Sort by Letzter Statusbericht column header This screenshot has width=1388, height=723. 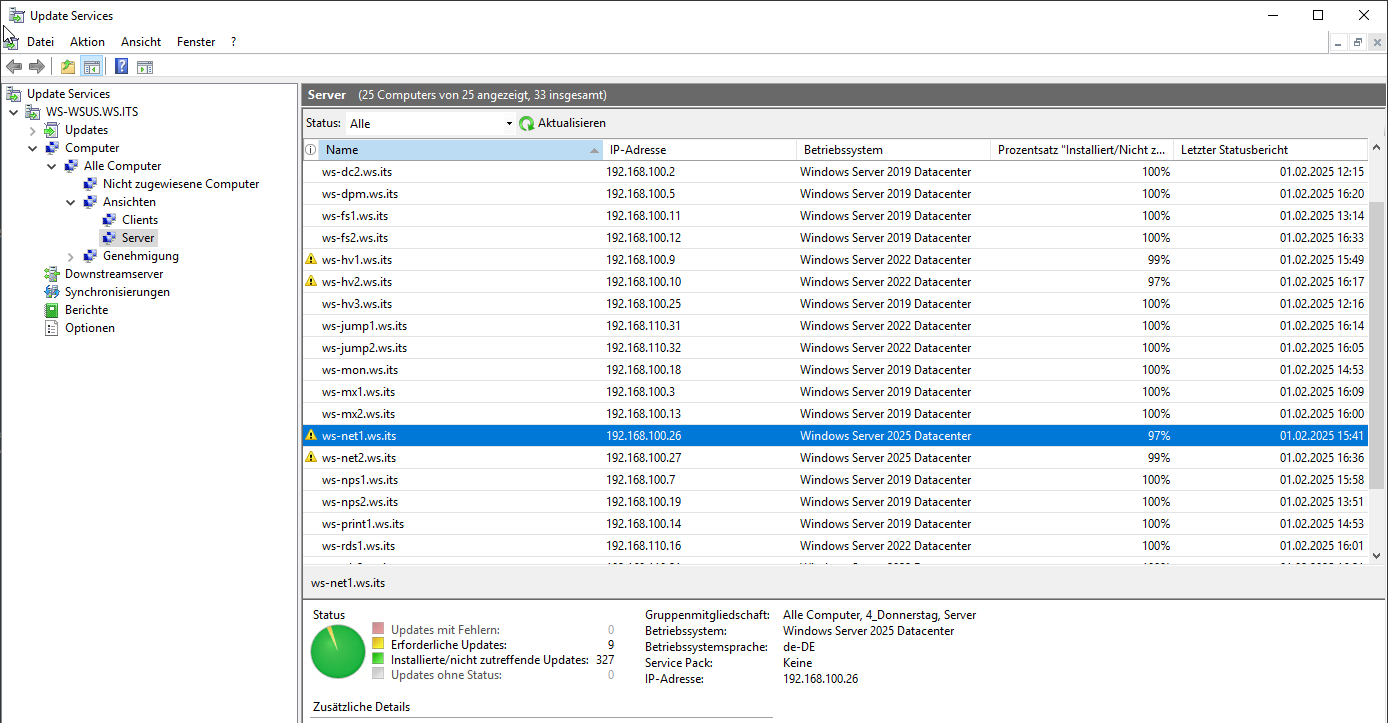[1271, 150]
